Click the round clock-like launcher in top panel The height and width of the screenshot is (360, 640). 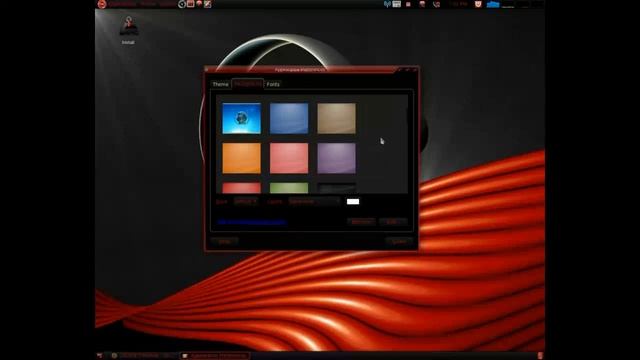(x=182, y=4)
